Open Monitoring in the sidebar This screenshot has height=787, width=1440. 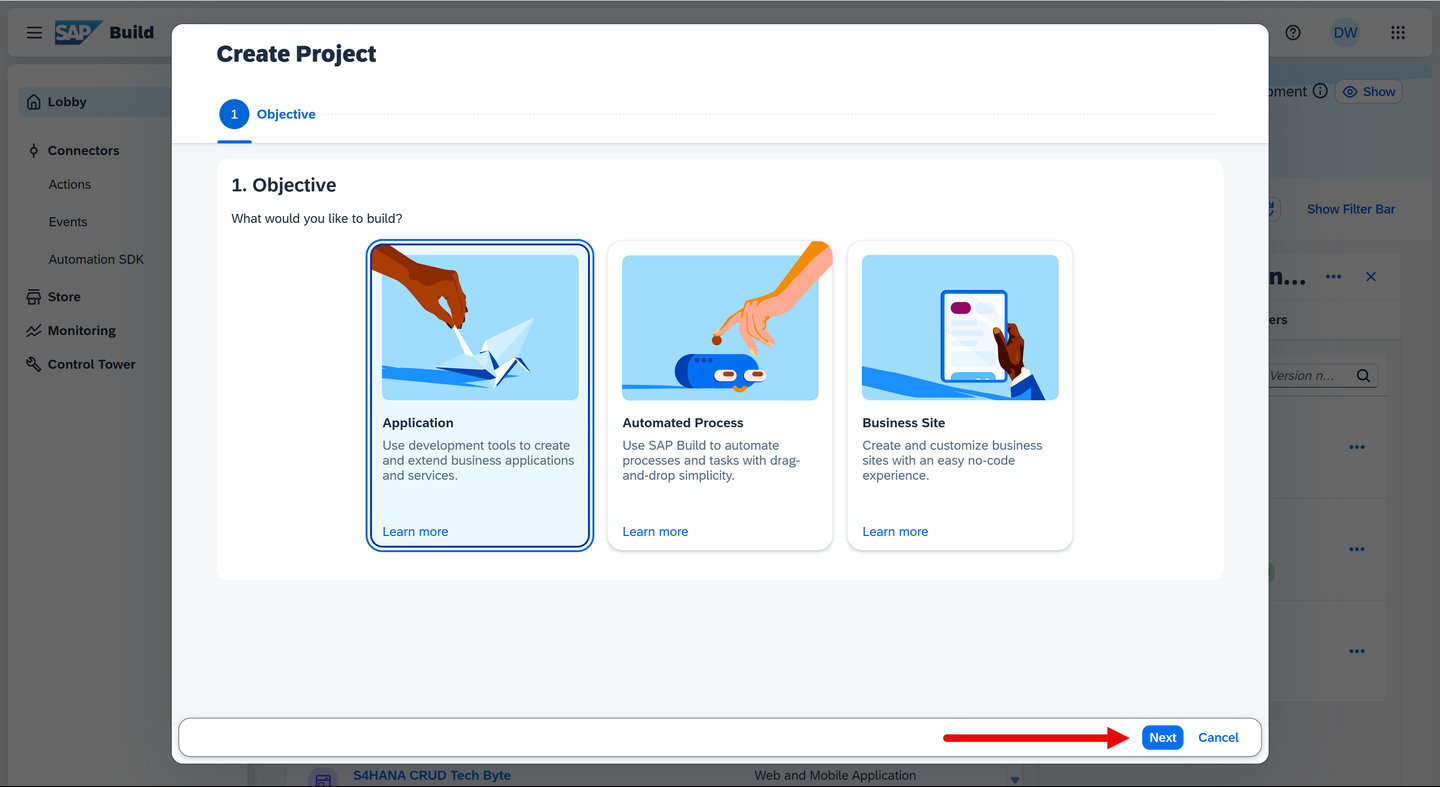[x=82, y=331]
